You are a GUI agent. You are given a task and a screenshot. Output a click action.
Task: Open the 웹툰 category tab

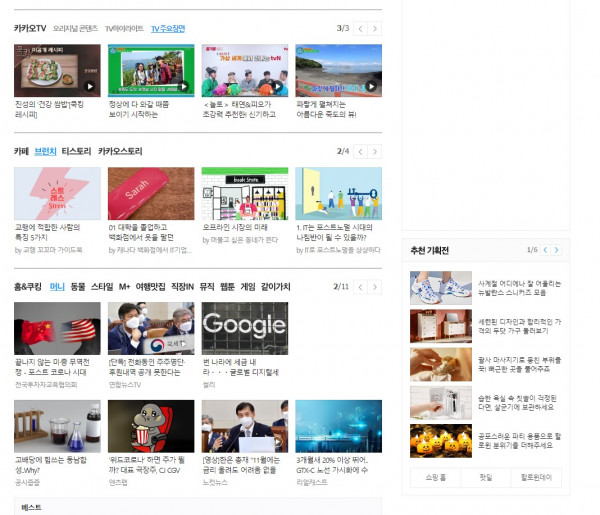pyautogui.click(x=227, y=287)
